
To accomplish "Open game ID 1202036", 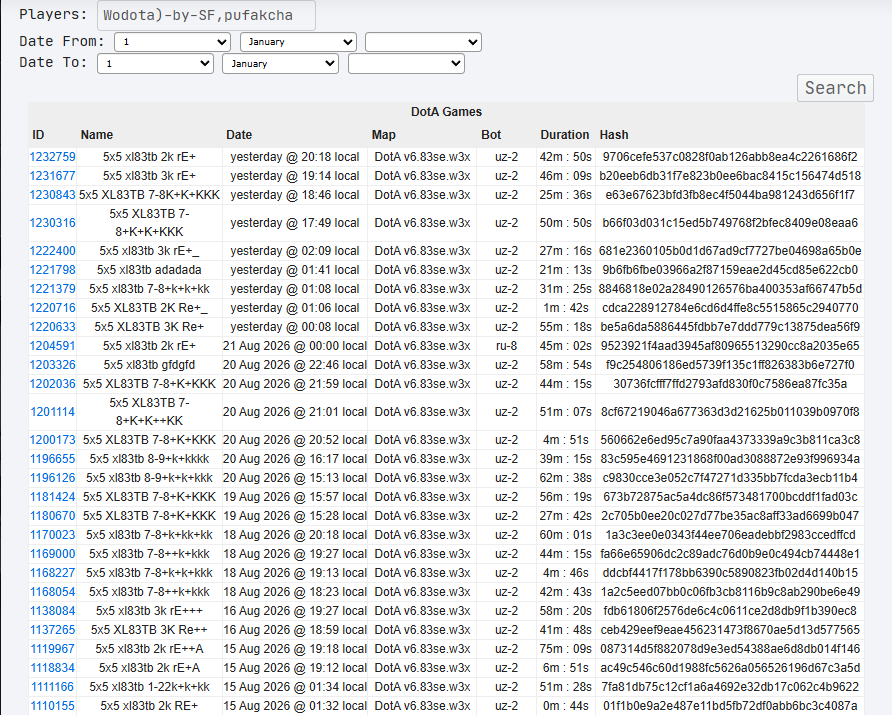I will tap(52, 384).
